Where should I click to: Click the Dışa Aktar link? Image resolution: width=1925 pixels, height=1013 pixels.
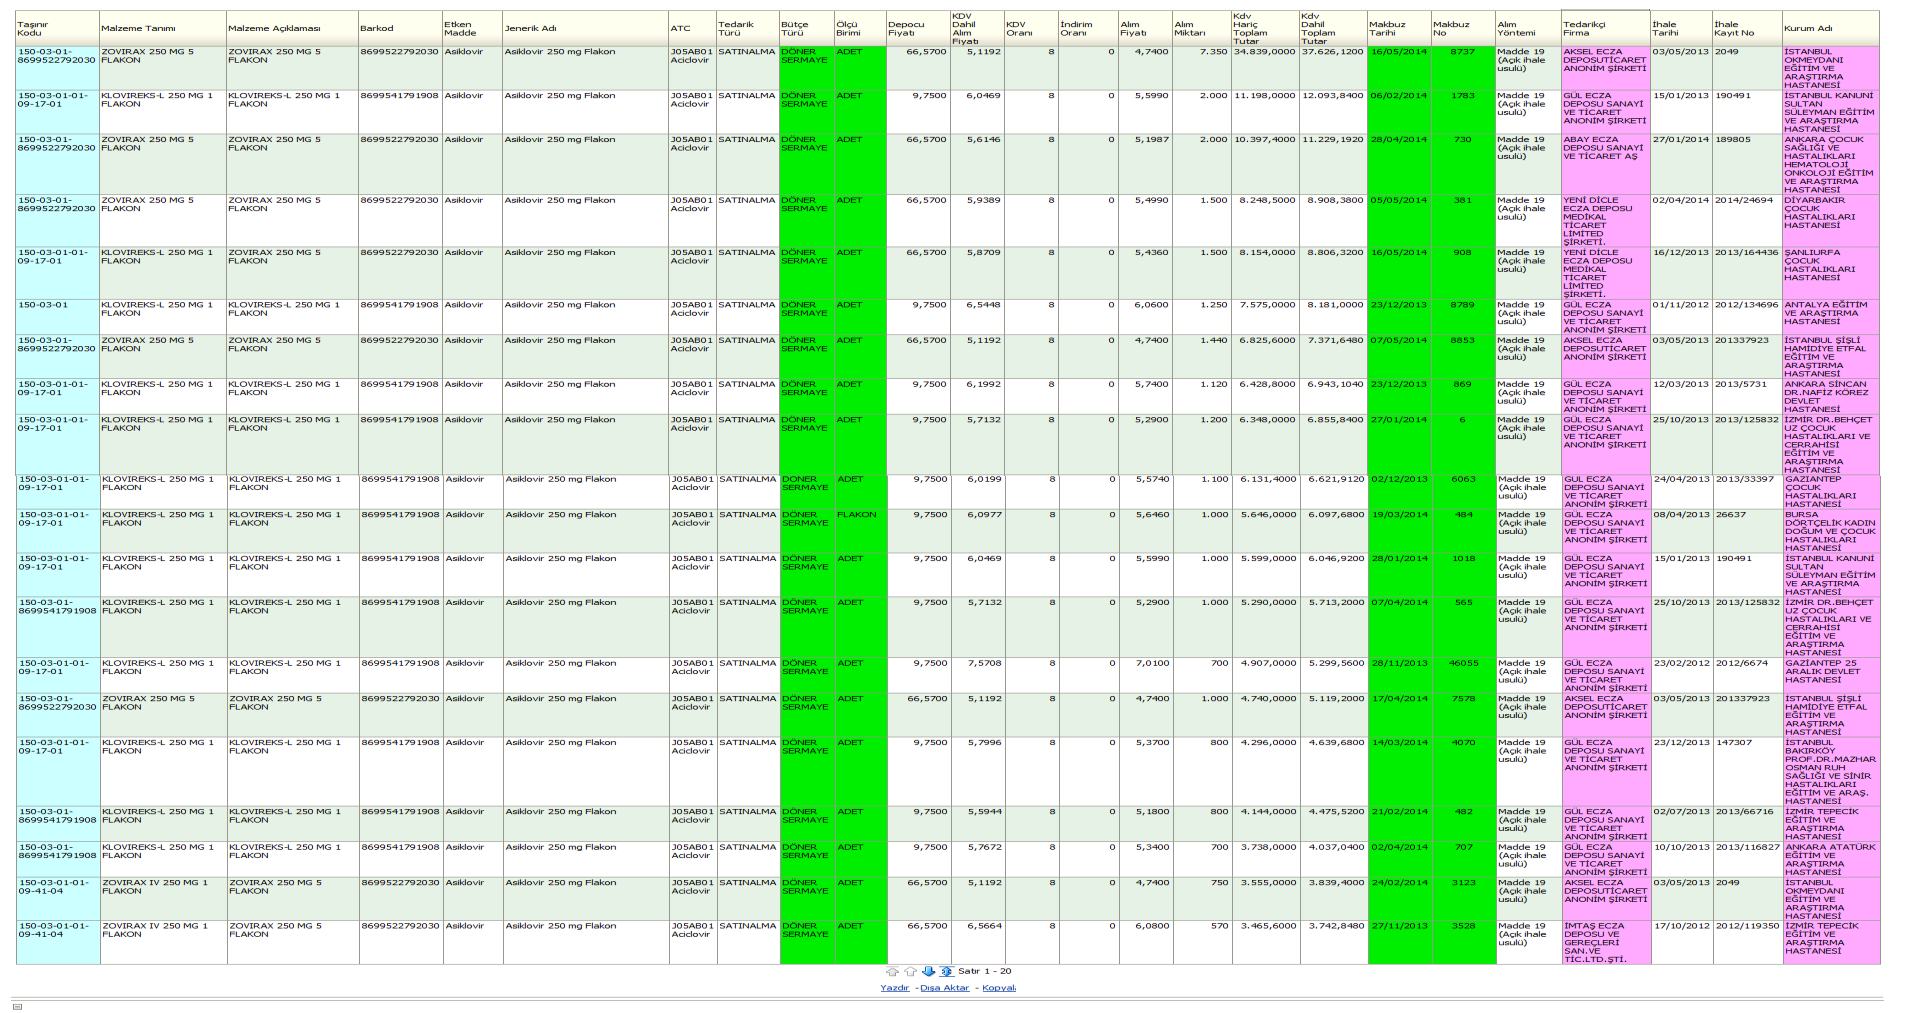944,988
